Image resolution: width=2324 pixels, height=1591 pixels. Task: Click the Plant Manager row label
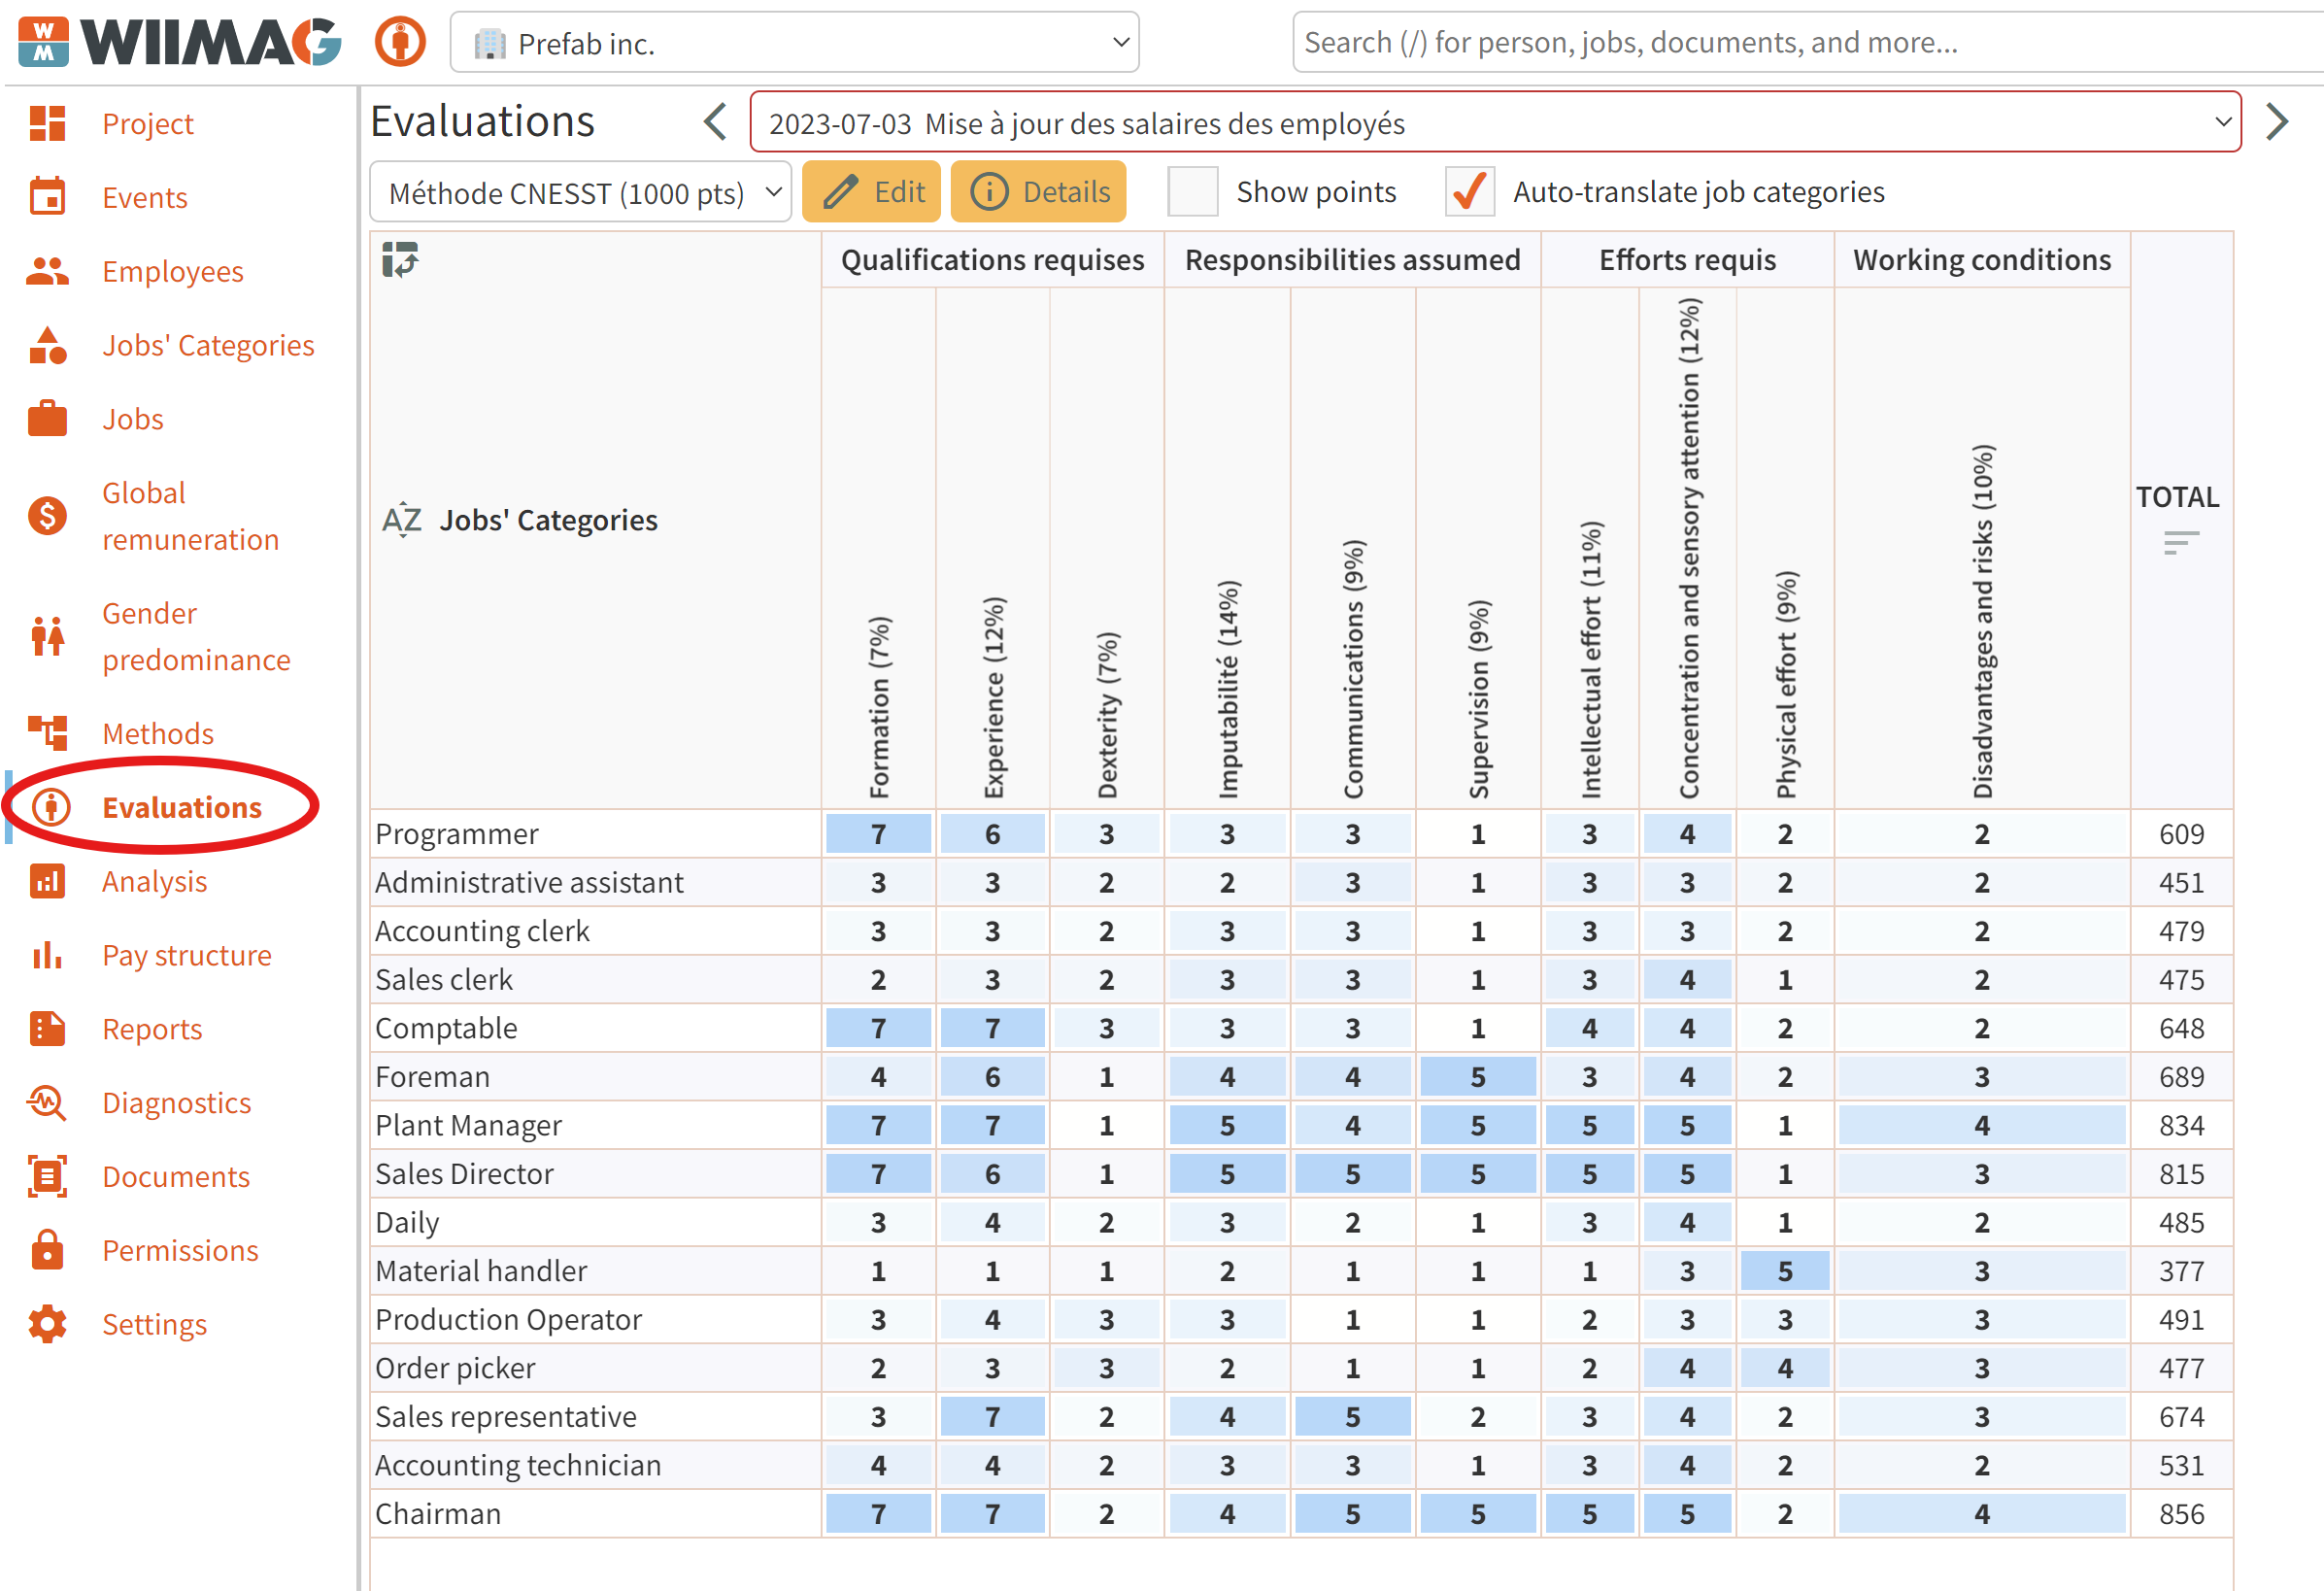[x=468, y=1125]
